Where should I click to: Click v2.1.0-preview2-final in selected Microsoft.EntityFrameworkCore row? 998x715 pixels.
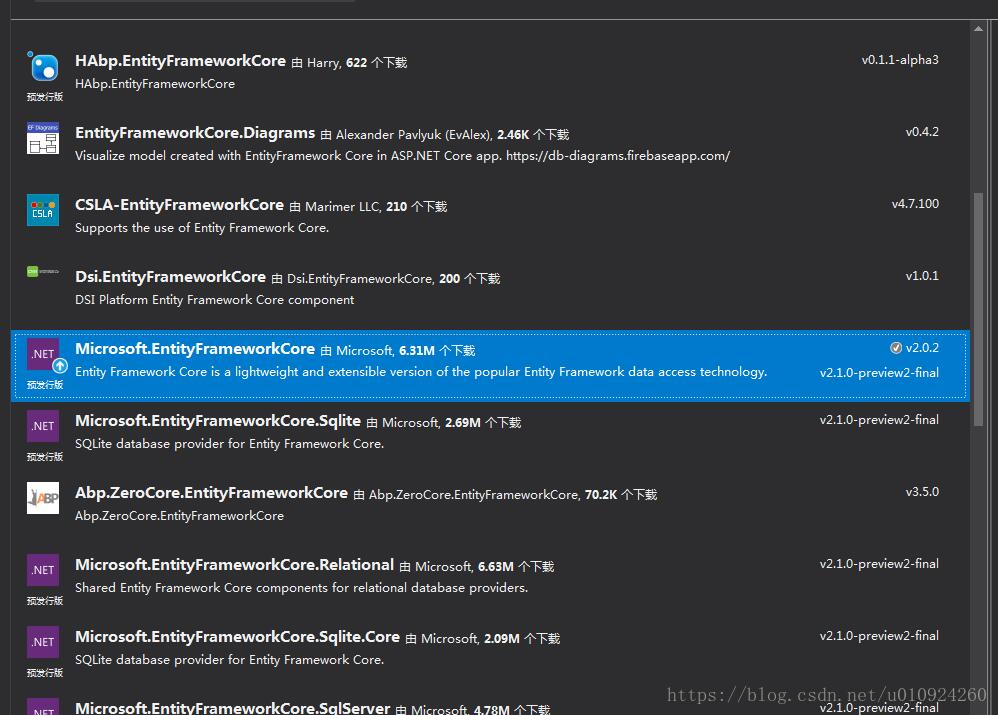coord(879,372)
